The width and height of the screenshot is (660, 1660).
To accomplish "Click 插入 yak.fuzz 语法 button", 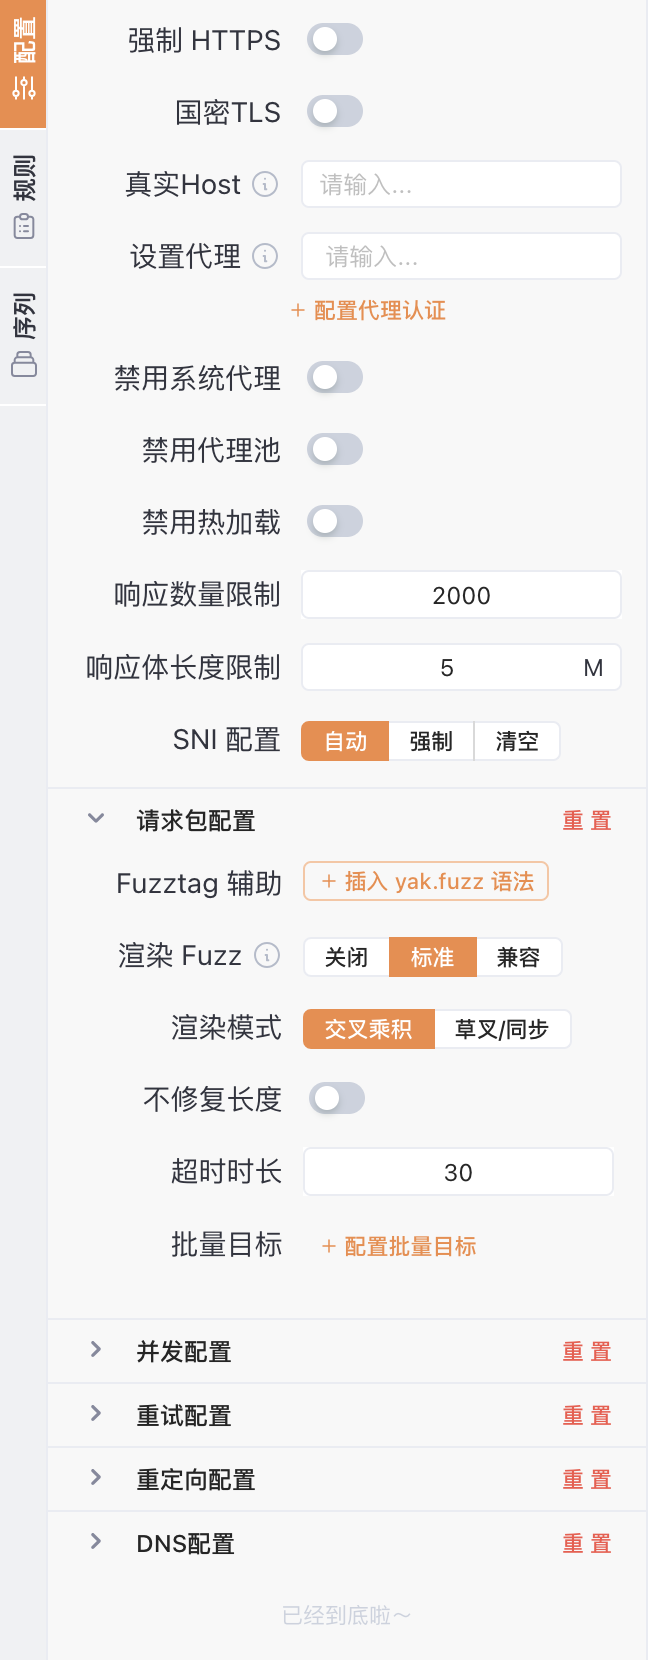I will pyautogui.click(x=426, y=881).
